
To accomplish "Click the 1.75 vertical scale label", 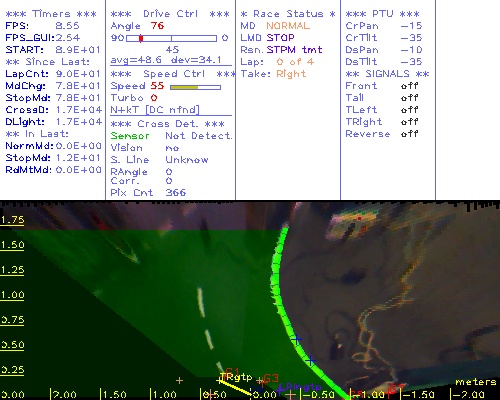I will tap(12, 220).
